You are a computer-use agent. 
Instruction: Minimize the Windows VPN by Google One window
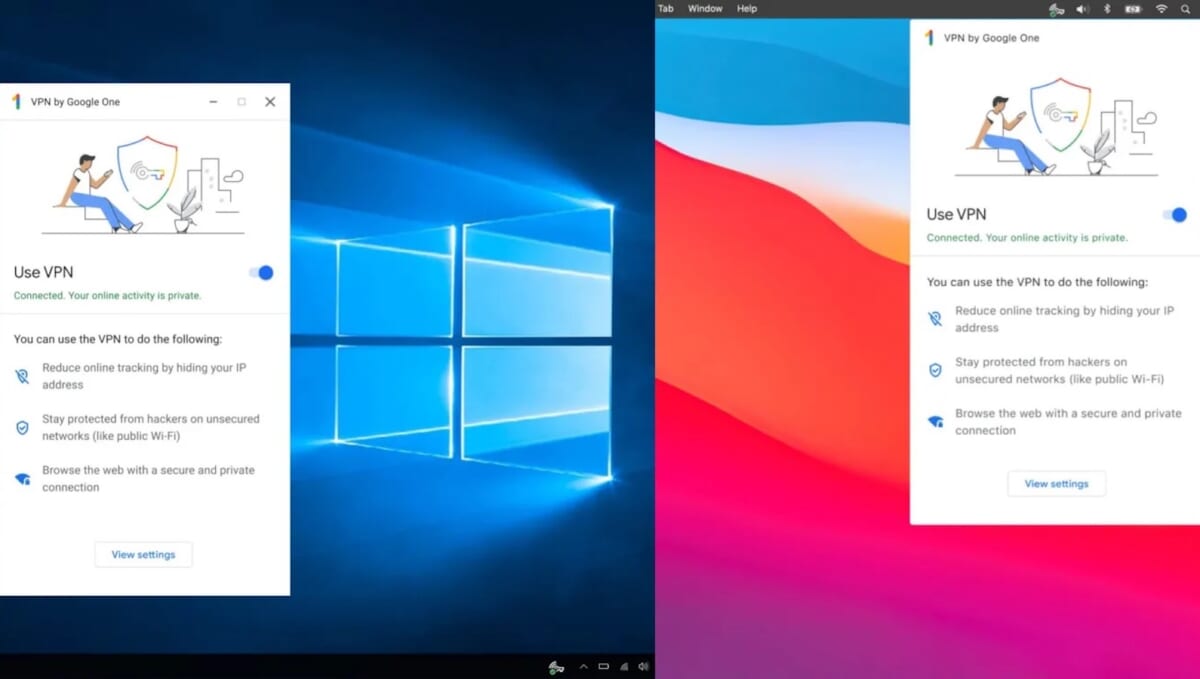tap(213, 102)
